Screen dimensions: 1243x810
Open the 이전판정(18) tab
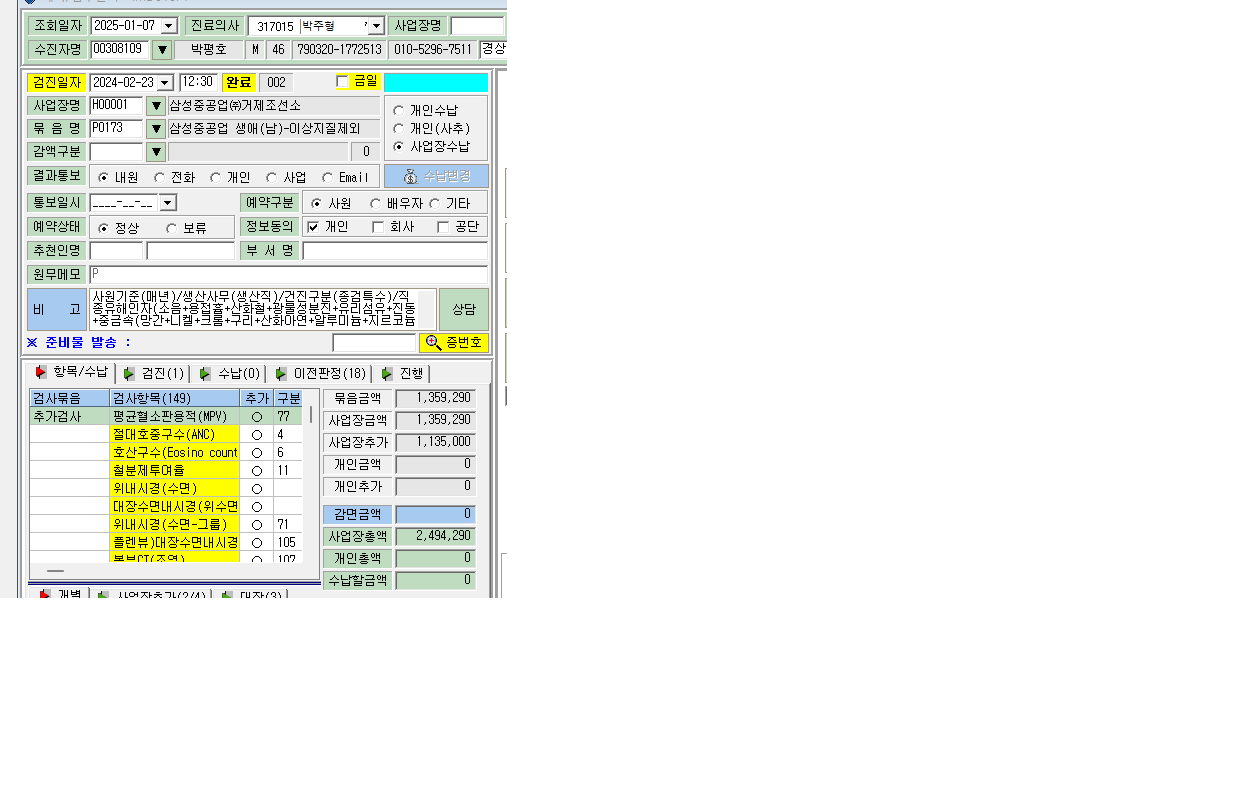point(321,374)
